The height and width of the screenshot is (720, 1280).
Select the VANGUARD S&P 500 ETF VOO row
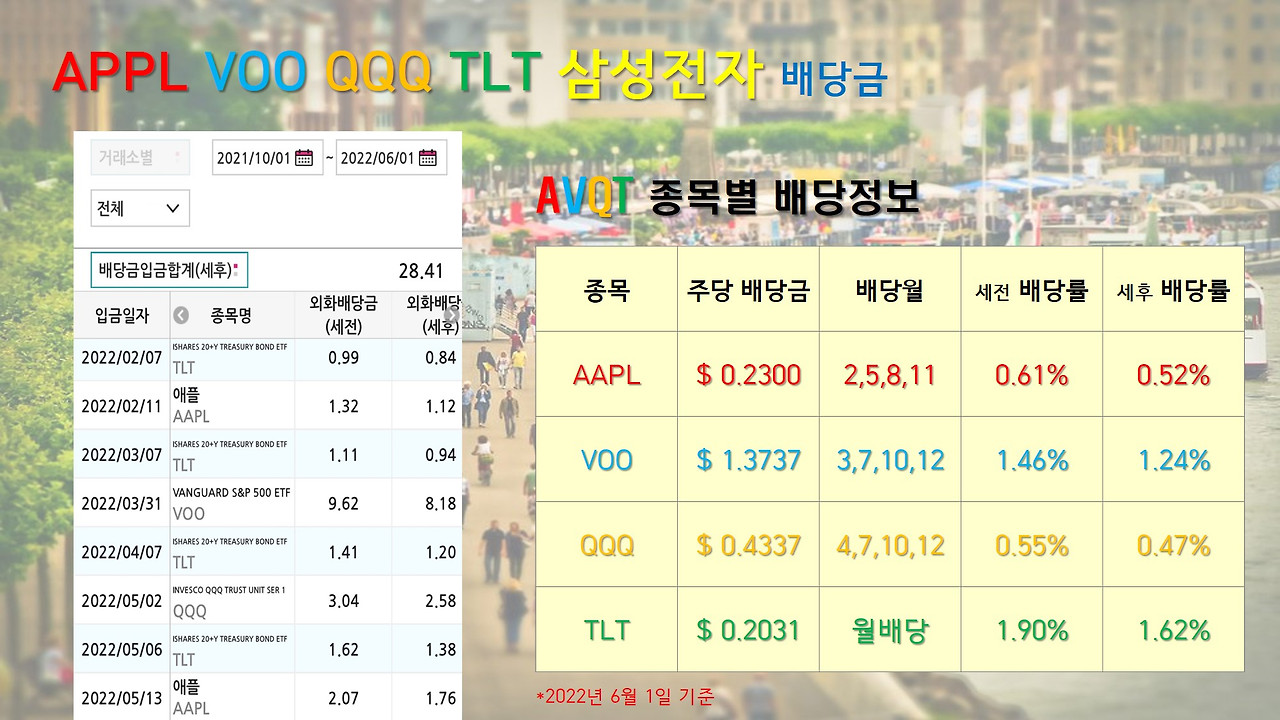point(268,503)
